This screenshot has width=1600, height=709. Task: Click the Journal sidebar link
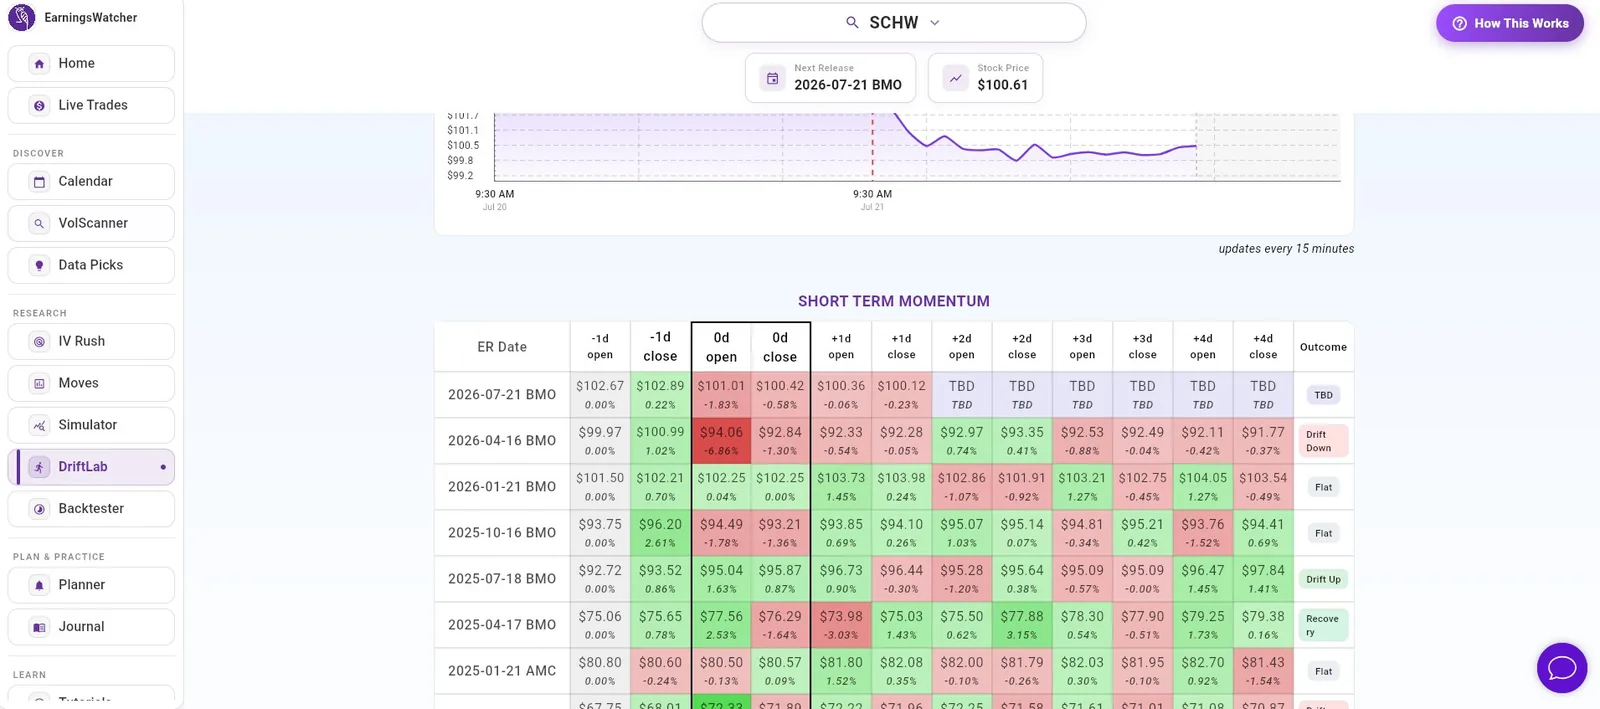click(91, 627)
